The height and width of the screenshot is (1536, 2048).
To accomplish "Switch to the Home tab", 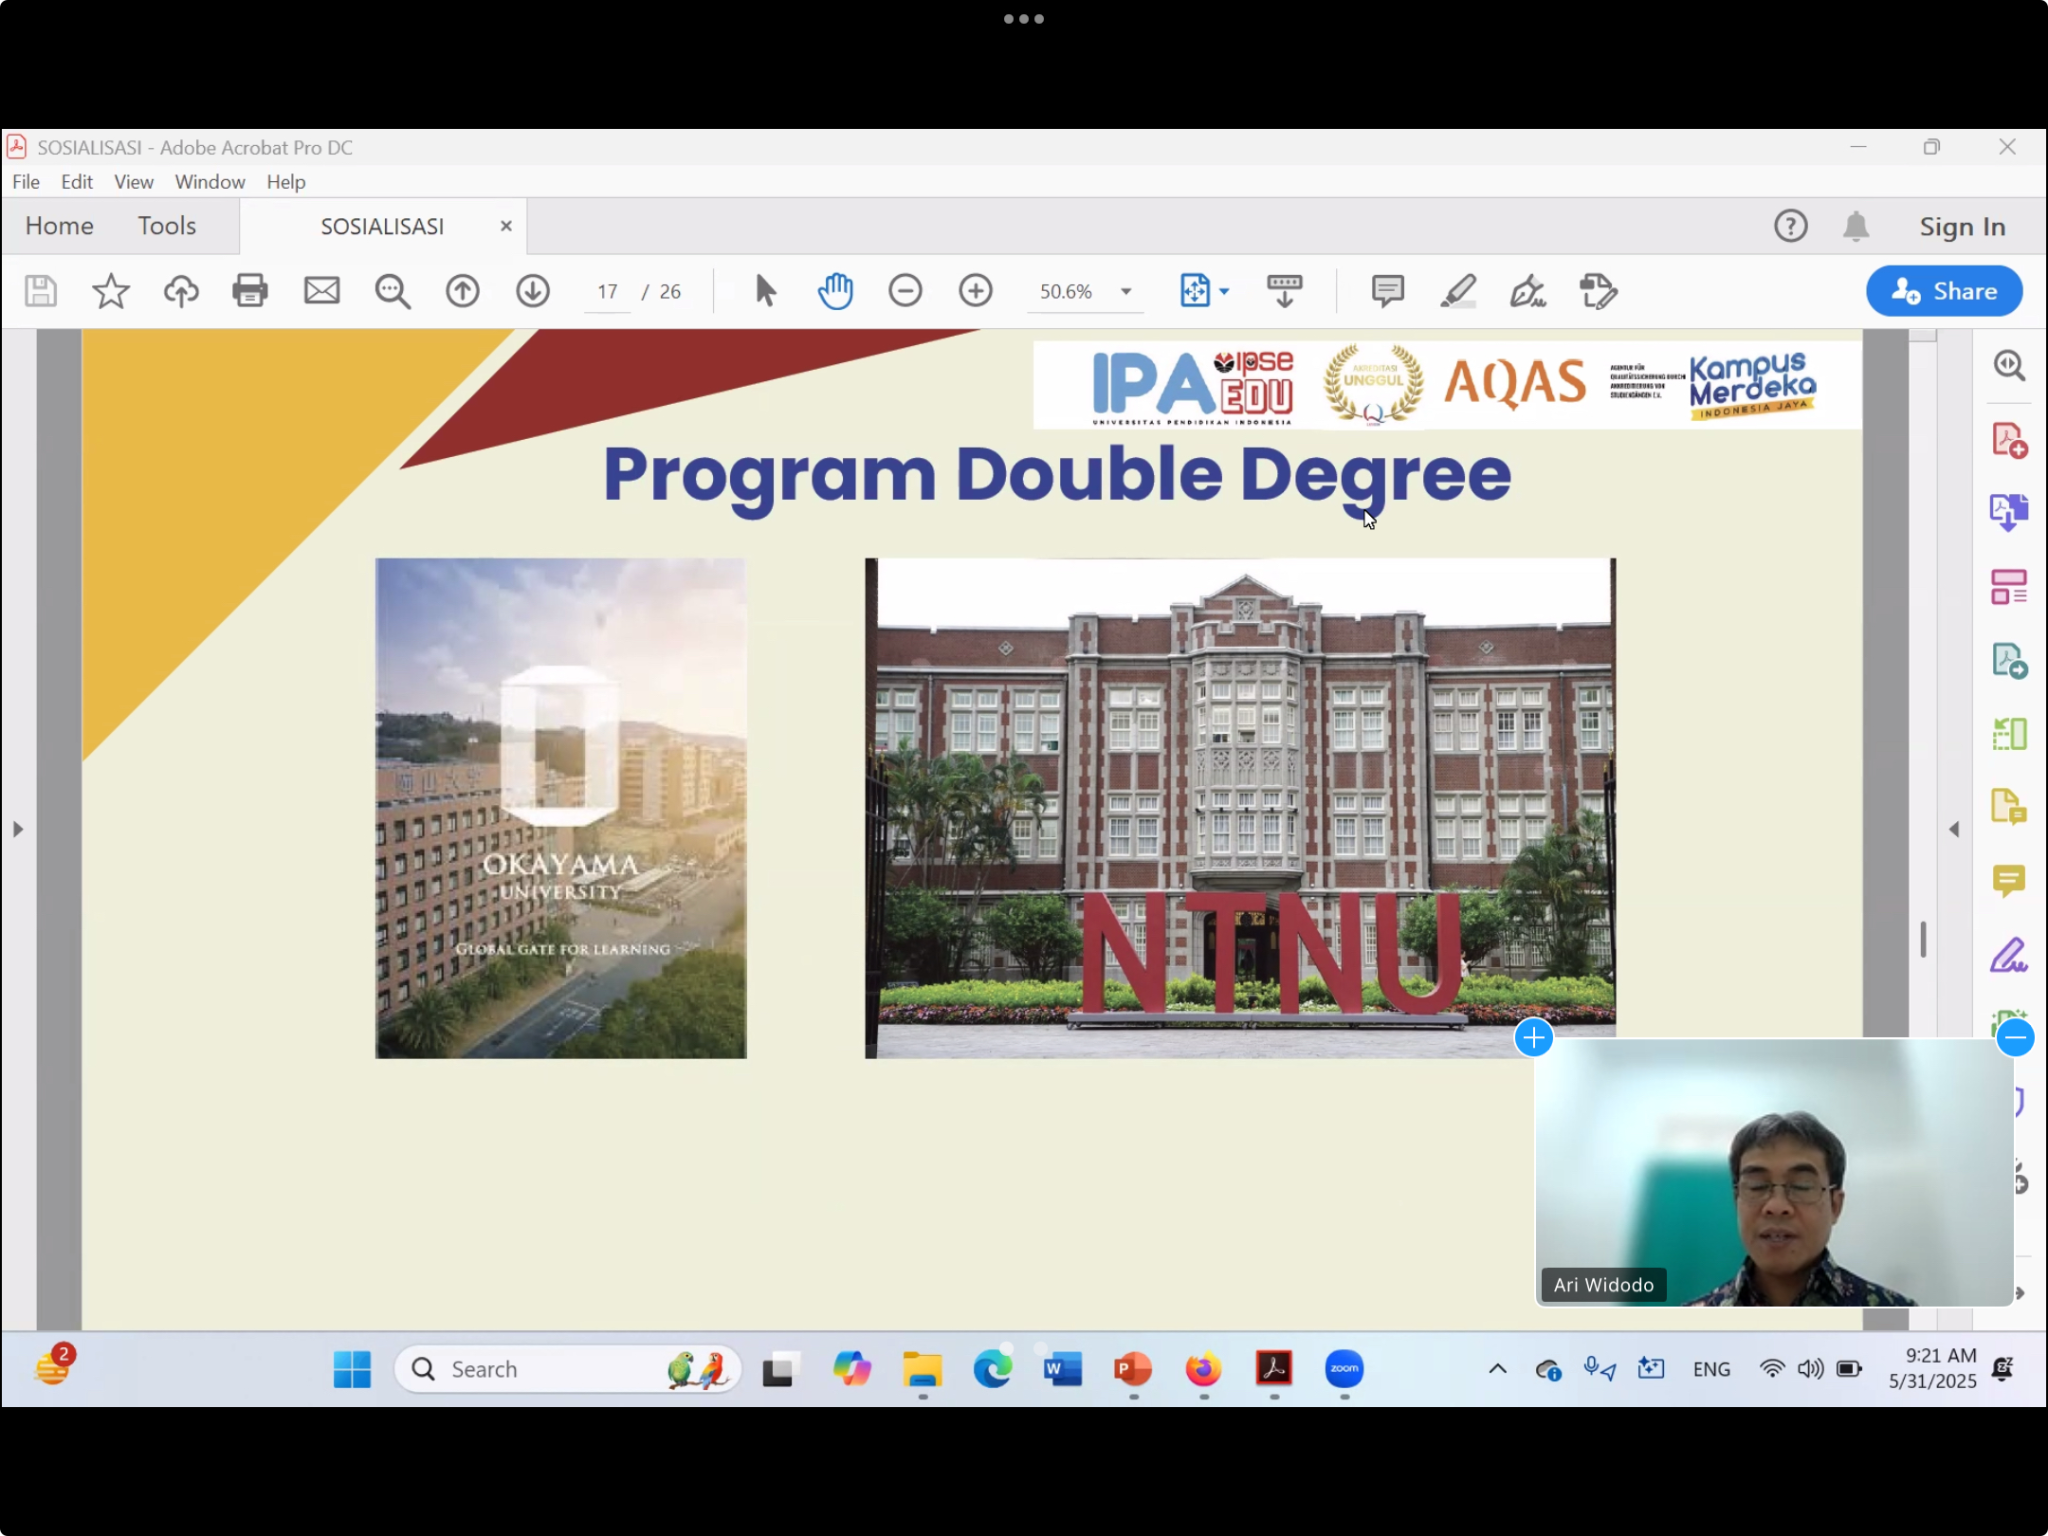I will click(59, 226).
